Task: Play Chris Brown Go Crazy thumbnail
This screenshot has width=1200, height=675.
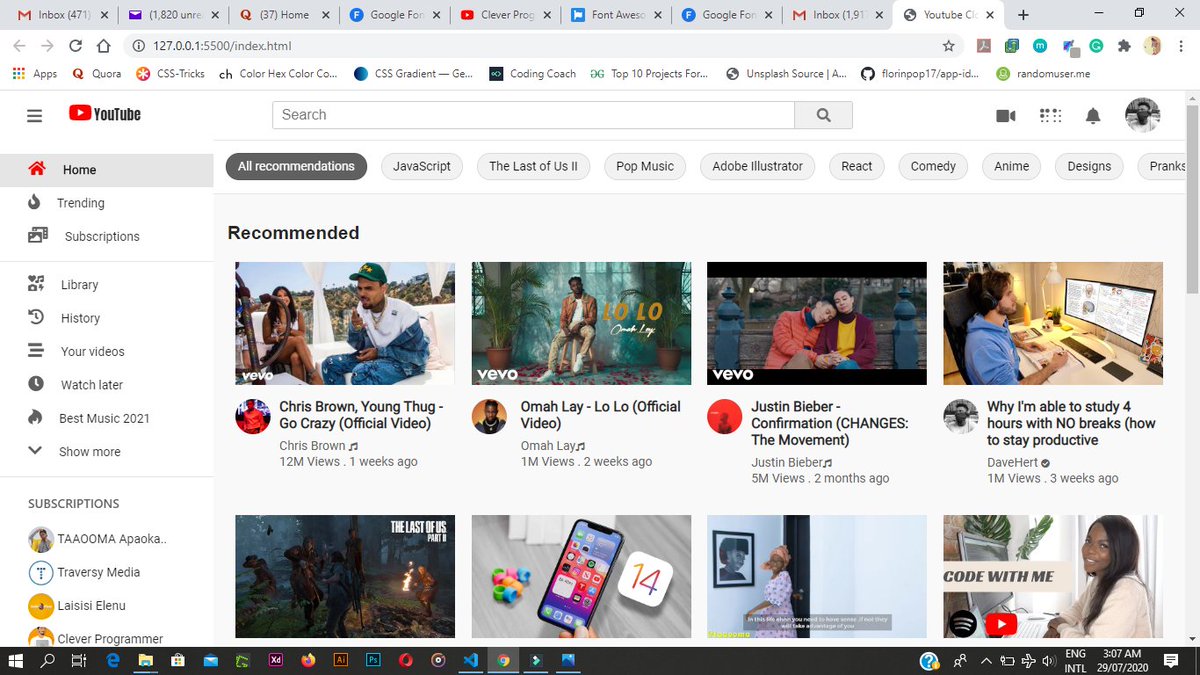Action: tap(345, 324)
